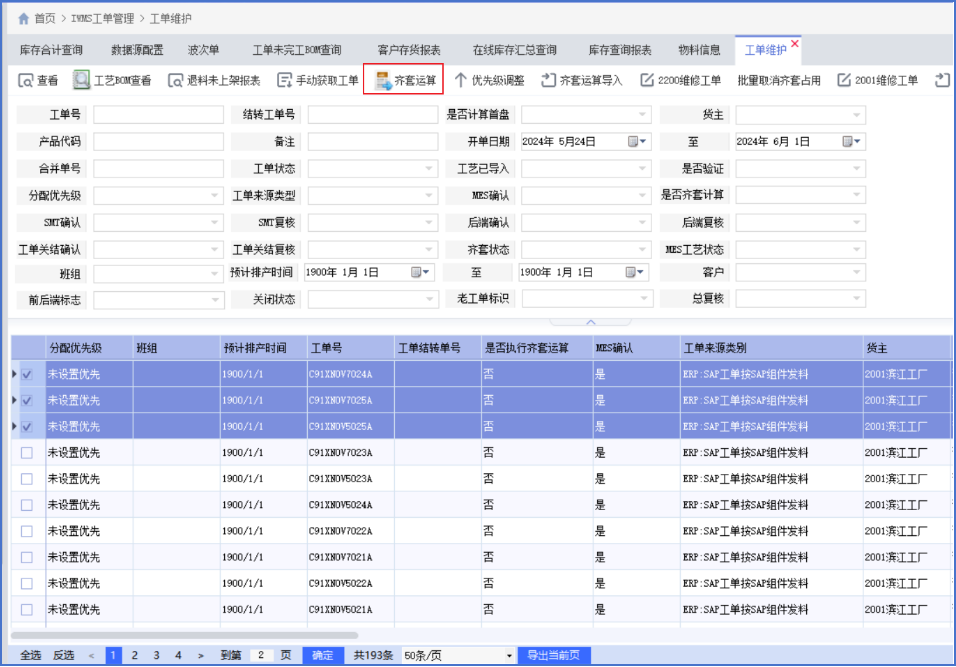Open the 开单日期 date picker dropdown
The image size is (956, 667).
(x=642, y=142)
